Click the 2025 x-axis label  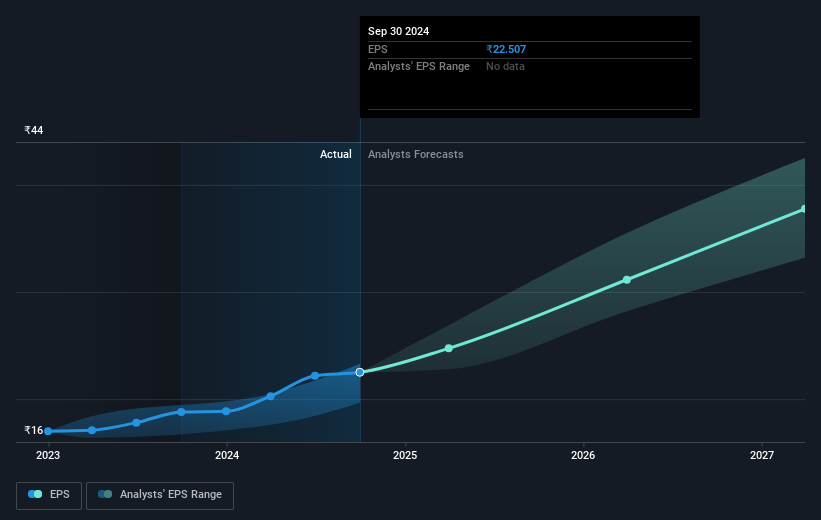[x=405, y=455]
